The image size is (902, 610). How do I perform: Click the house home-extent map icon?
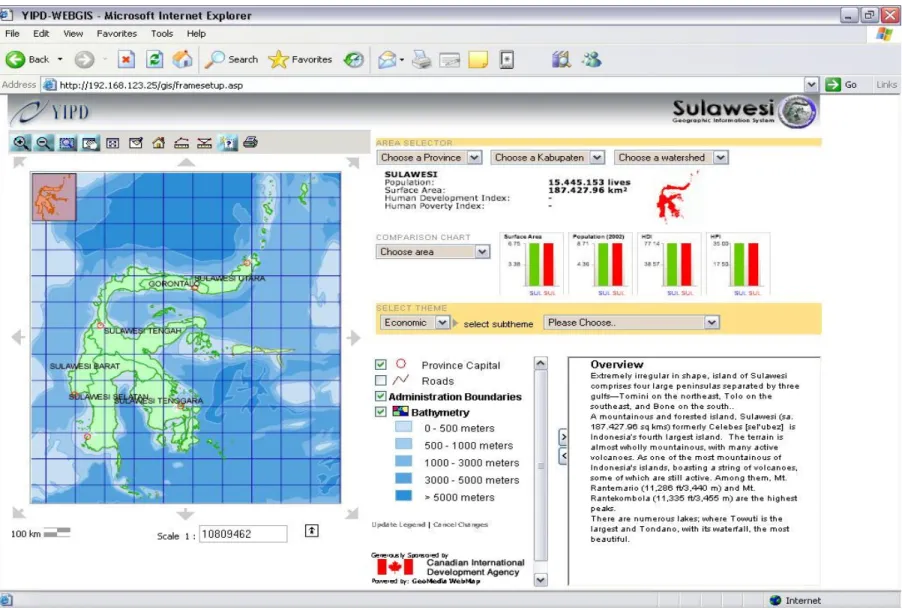coord(159,143)
